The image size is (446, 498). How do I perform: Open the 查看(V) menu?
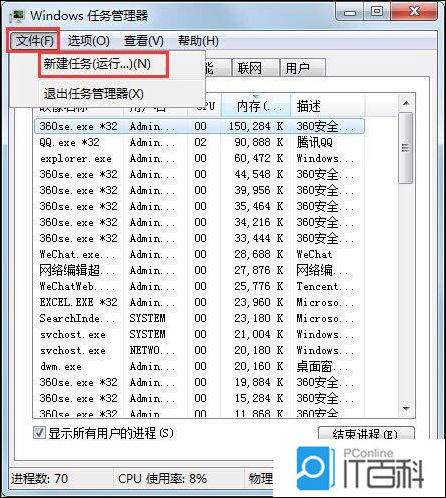click(144, 41)
